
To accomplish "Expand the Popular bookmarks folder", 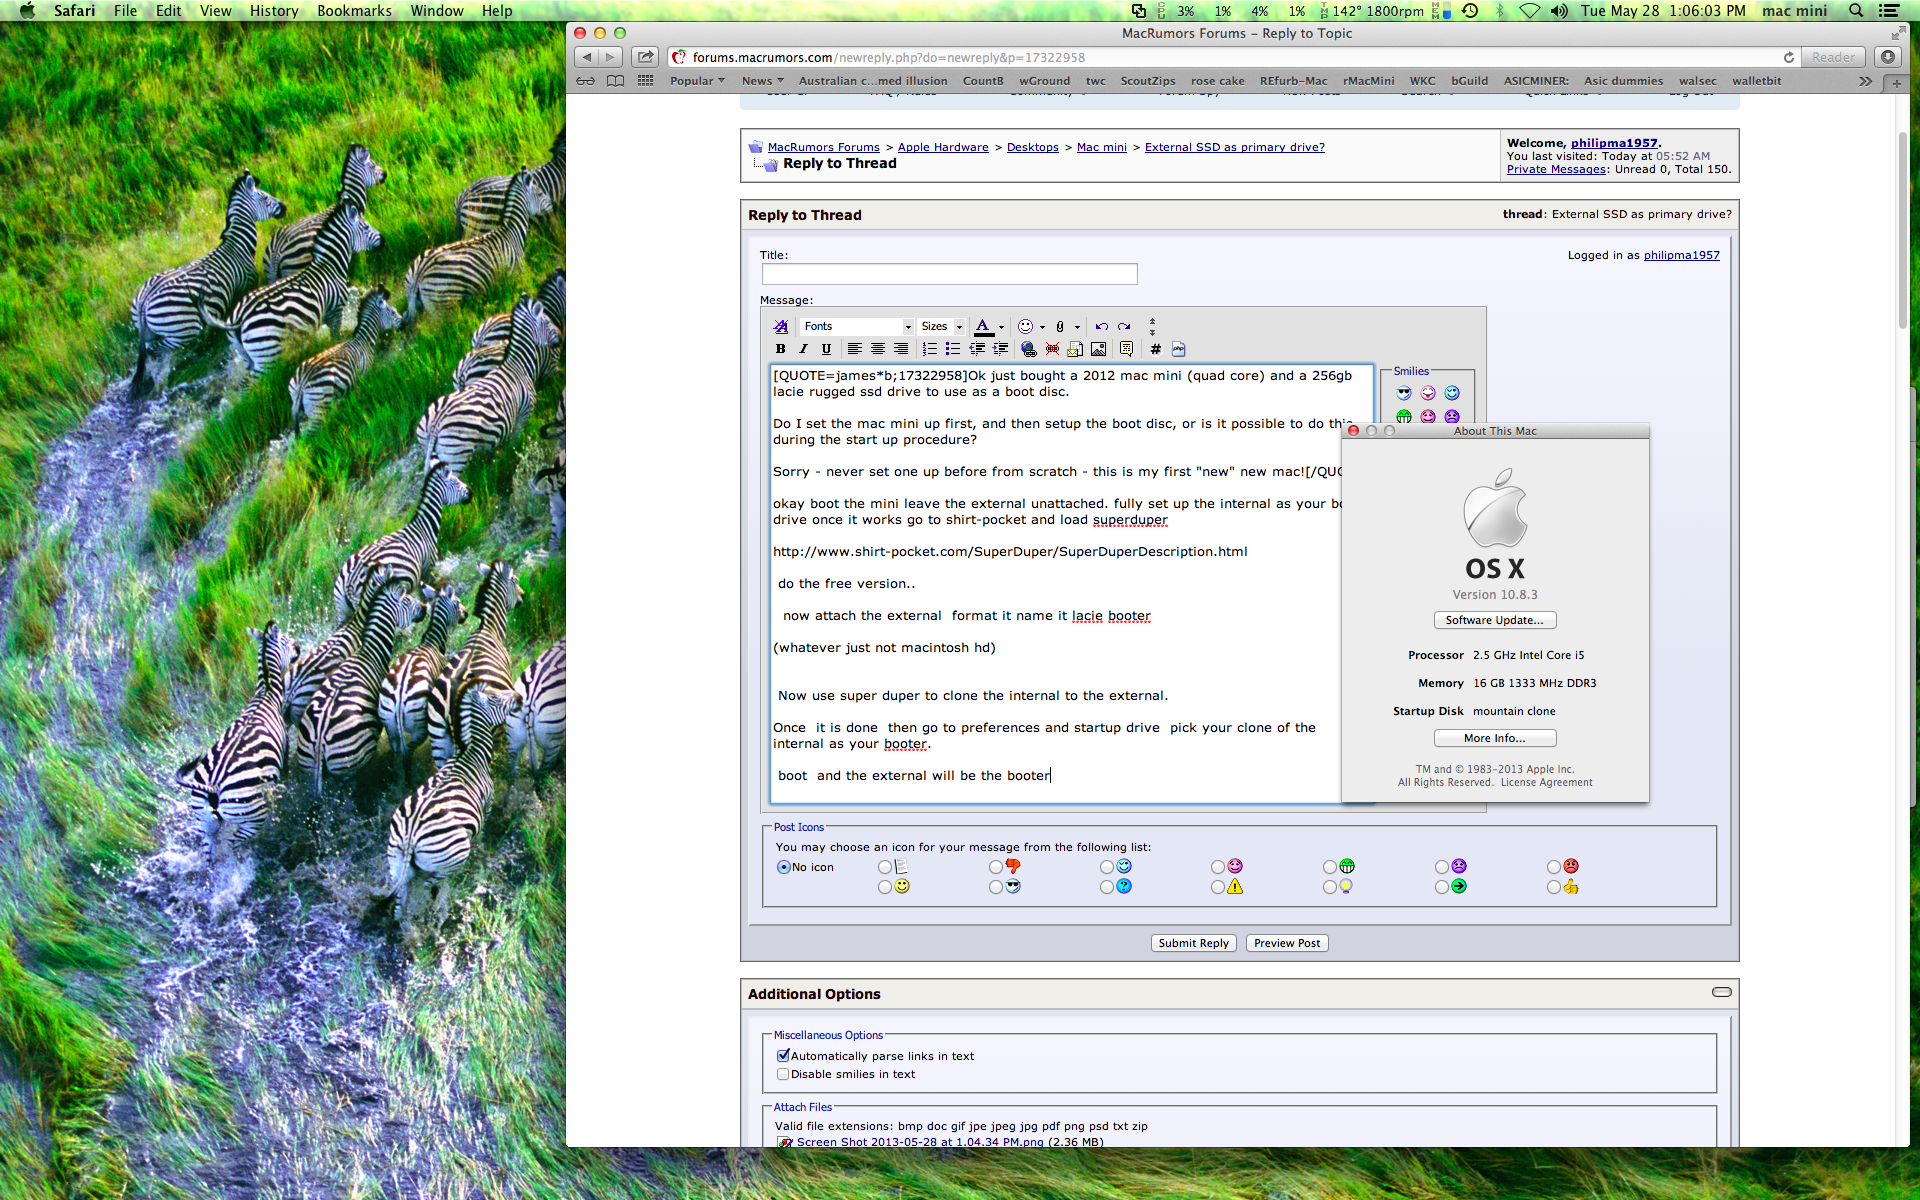I will pyautogui.click(x=697, y=81).
